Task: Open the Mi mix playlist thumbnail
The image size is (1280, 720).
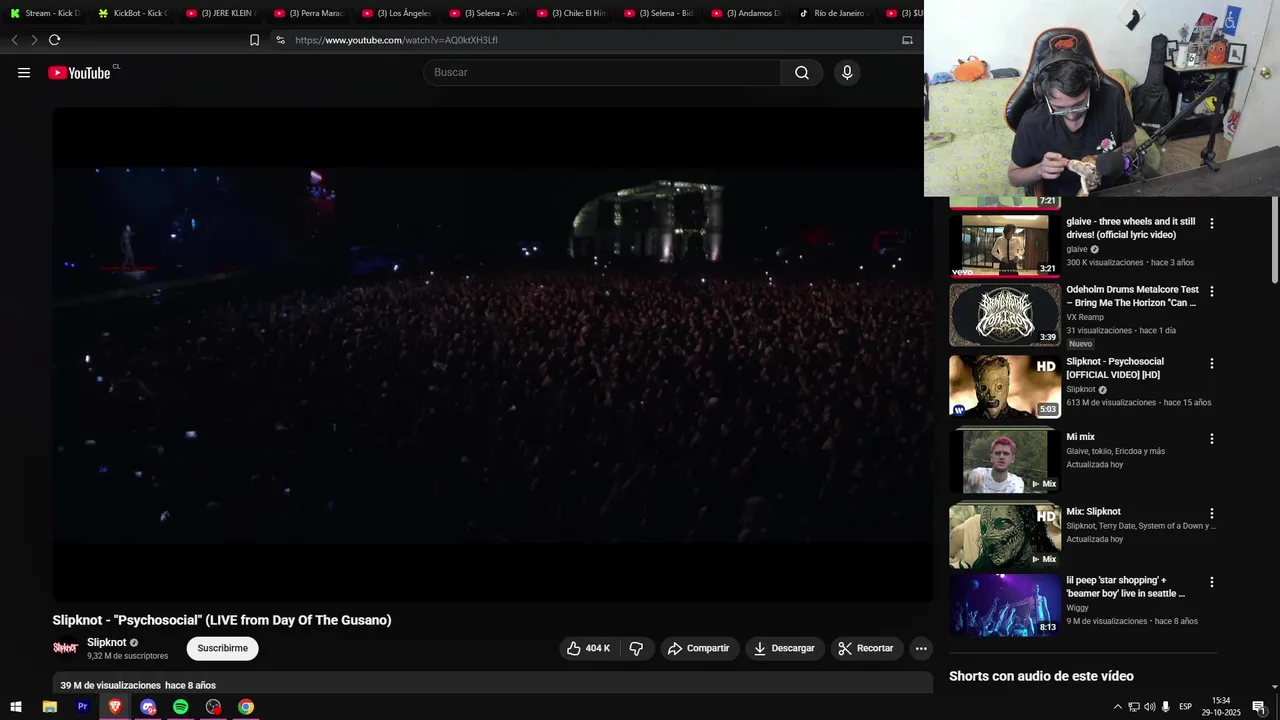Action: 1005,461
